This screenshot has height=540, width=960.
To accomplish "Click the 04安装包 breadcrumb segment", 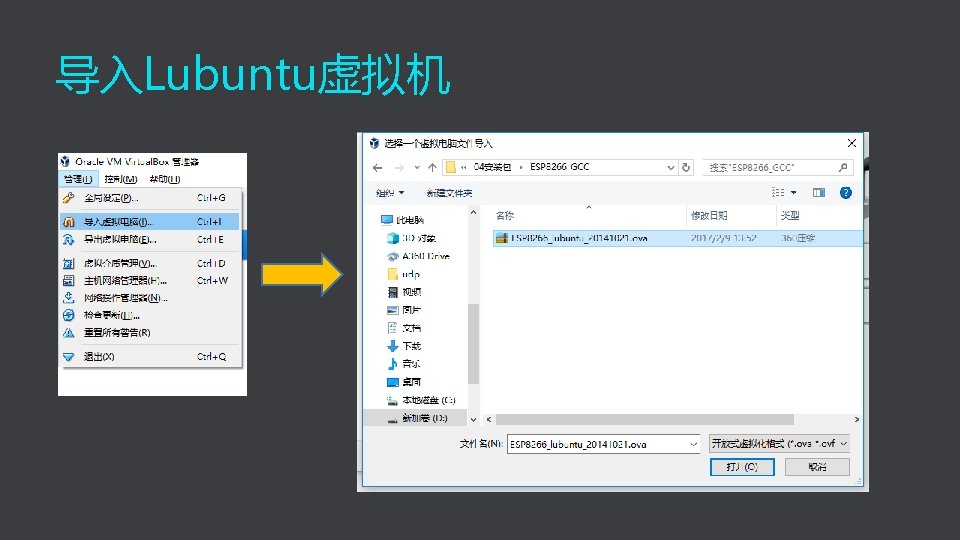I will coord(492,167).
